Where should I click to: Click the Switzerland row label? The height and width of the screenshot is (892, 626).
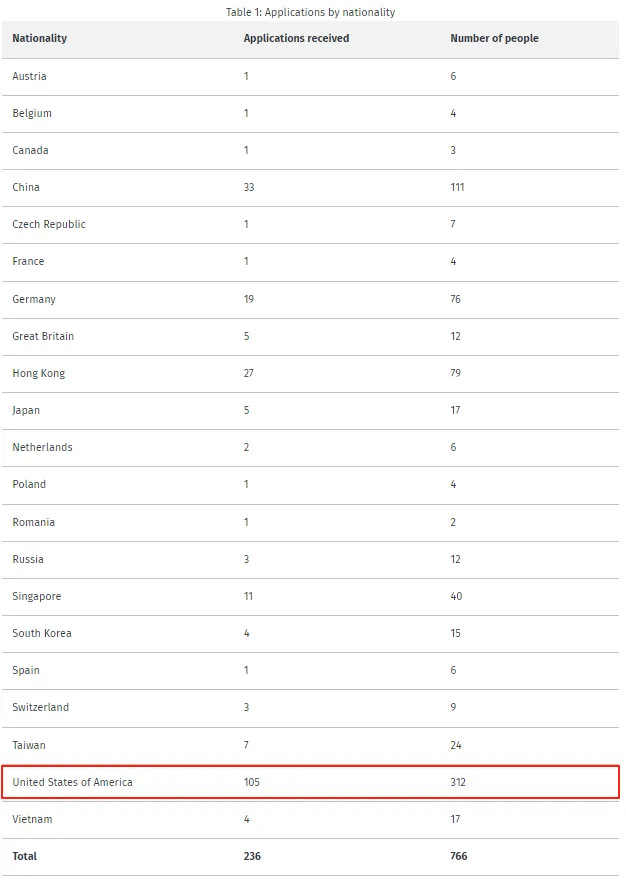[x=41, y=708]
